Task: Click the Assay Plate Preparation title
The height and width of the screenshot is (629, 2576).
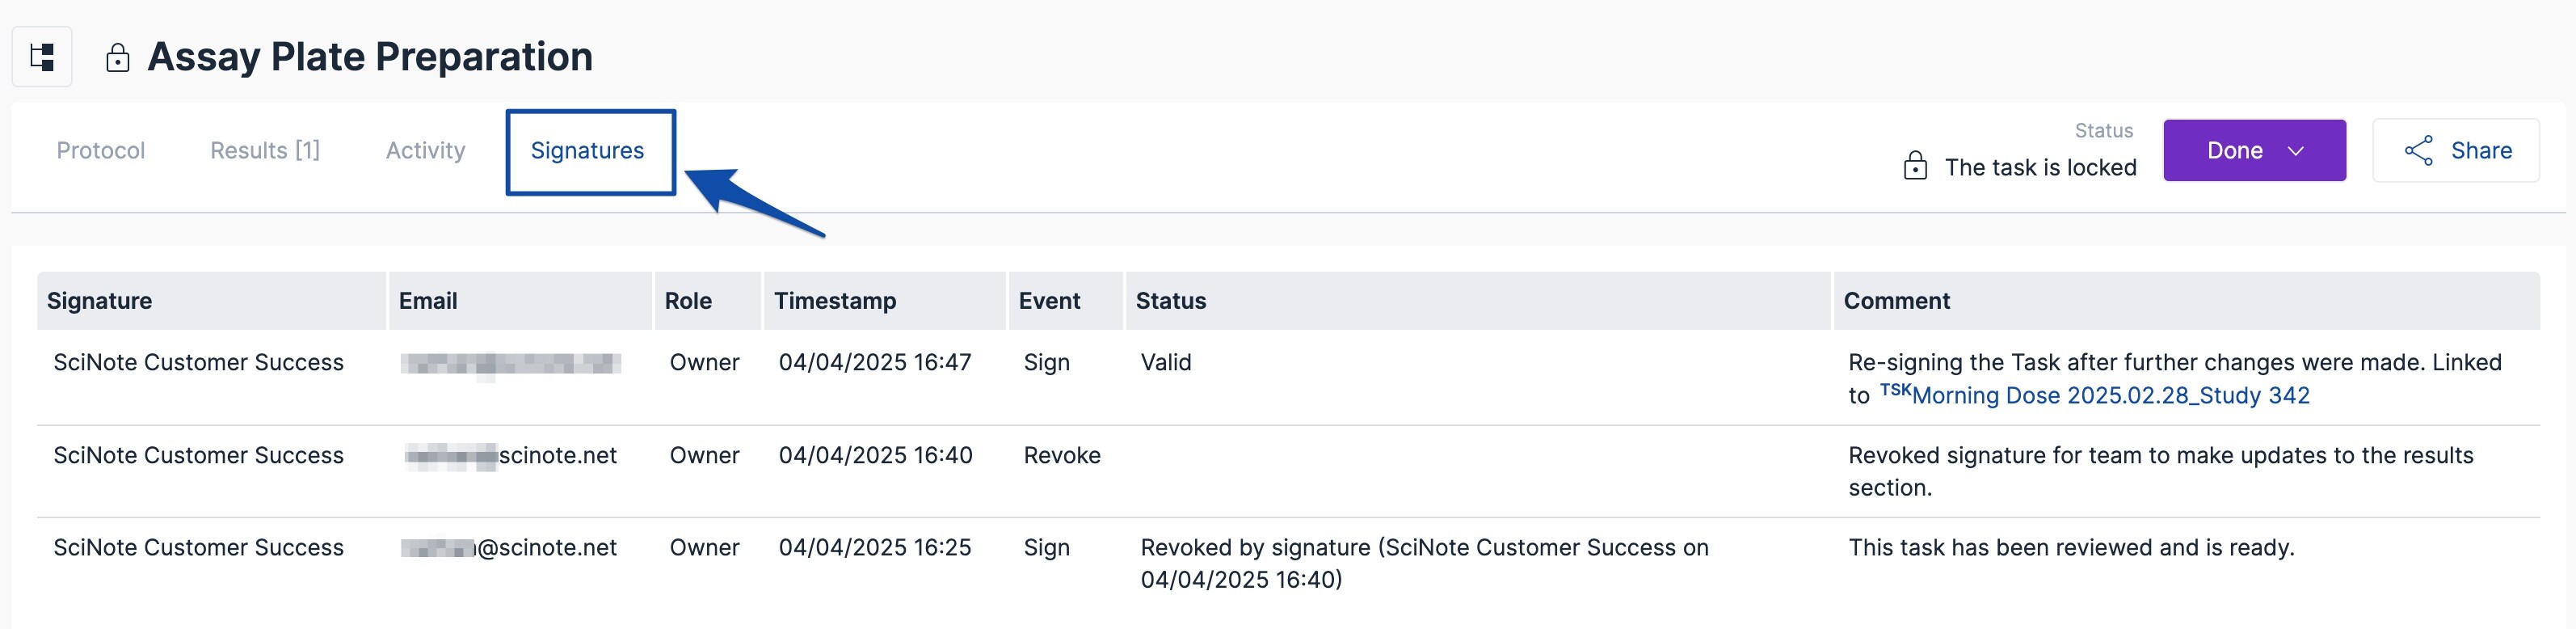Action: [370, 57]
